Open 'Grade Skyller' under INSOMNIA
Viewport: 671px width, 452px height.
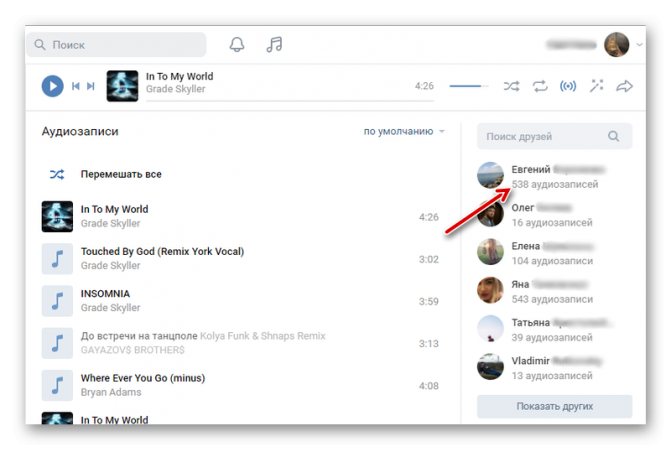[110, 308]
